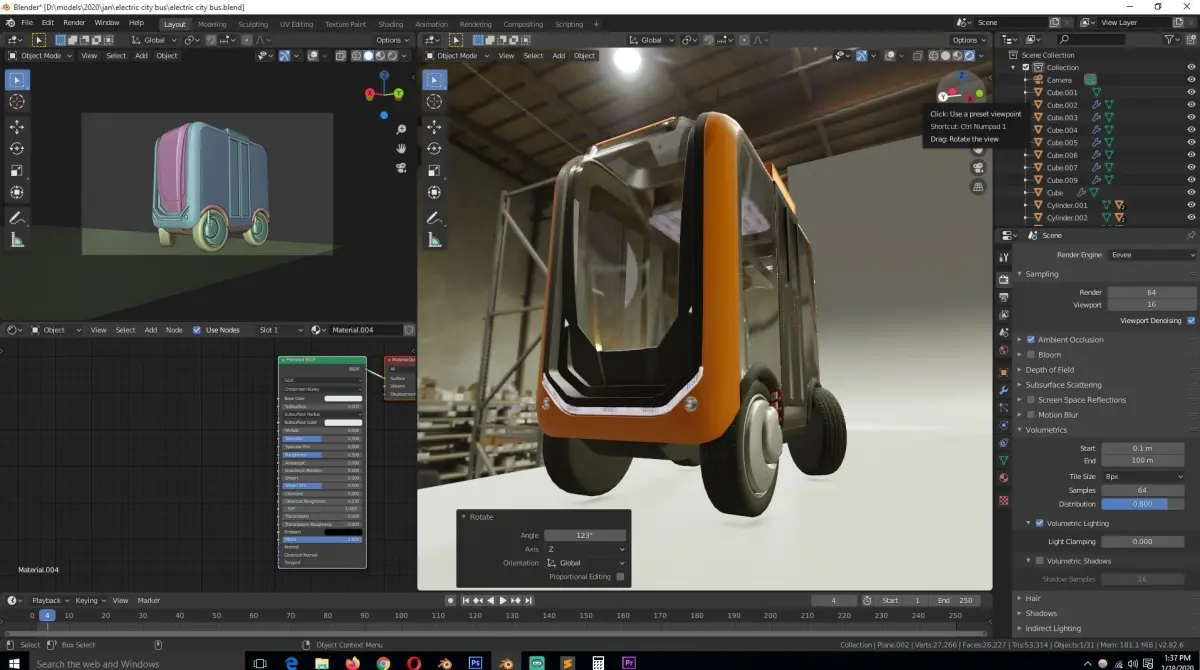Hide Cube.003 in the outliner
Viewport: 1200px width, 670px height.
[x=1191, y=117]
